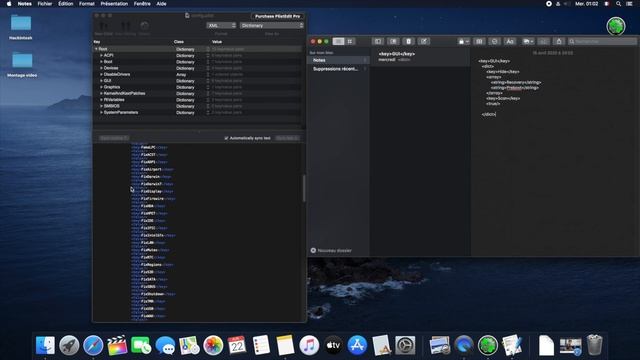Expand the Graphics node
This screenshot has width=640, height=360.
point(101,87)
